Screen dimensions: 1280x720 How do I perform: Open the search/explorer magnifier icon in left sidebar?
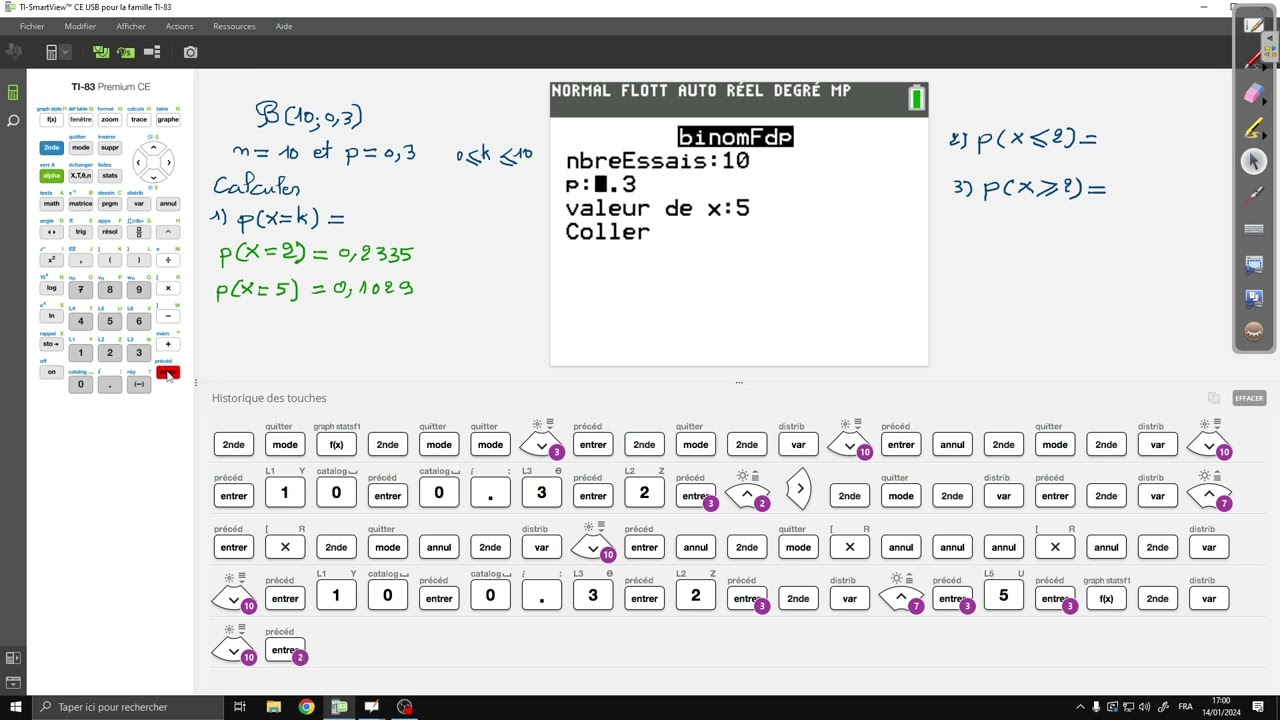click(x=13, y=121)
